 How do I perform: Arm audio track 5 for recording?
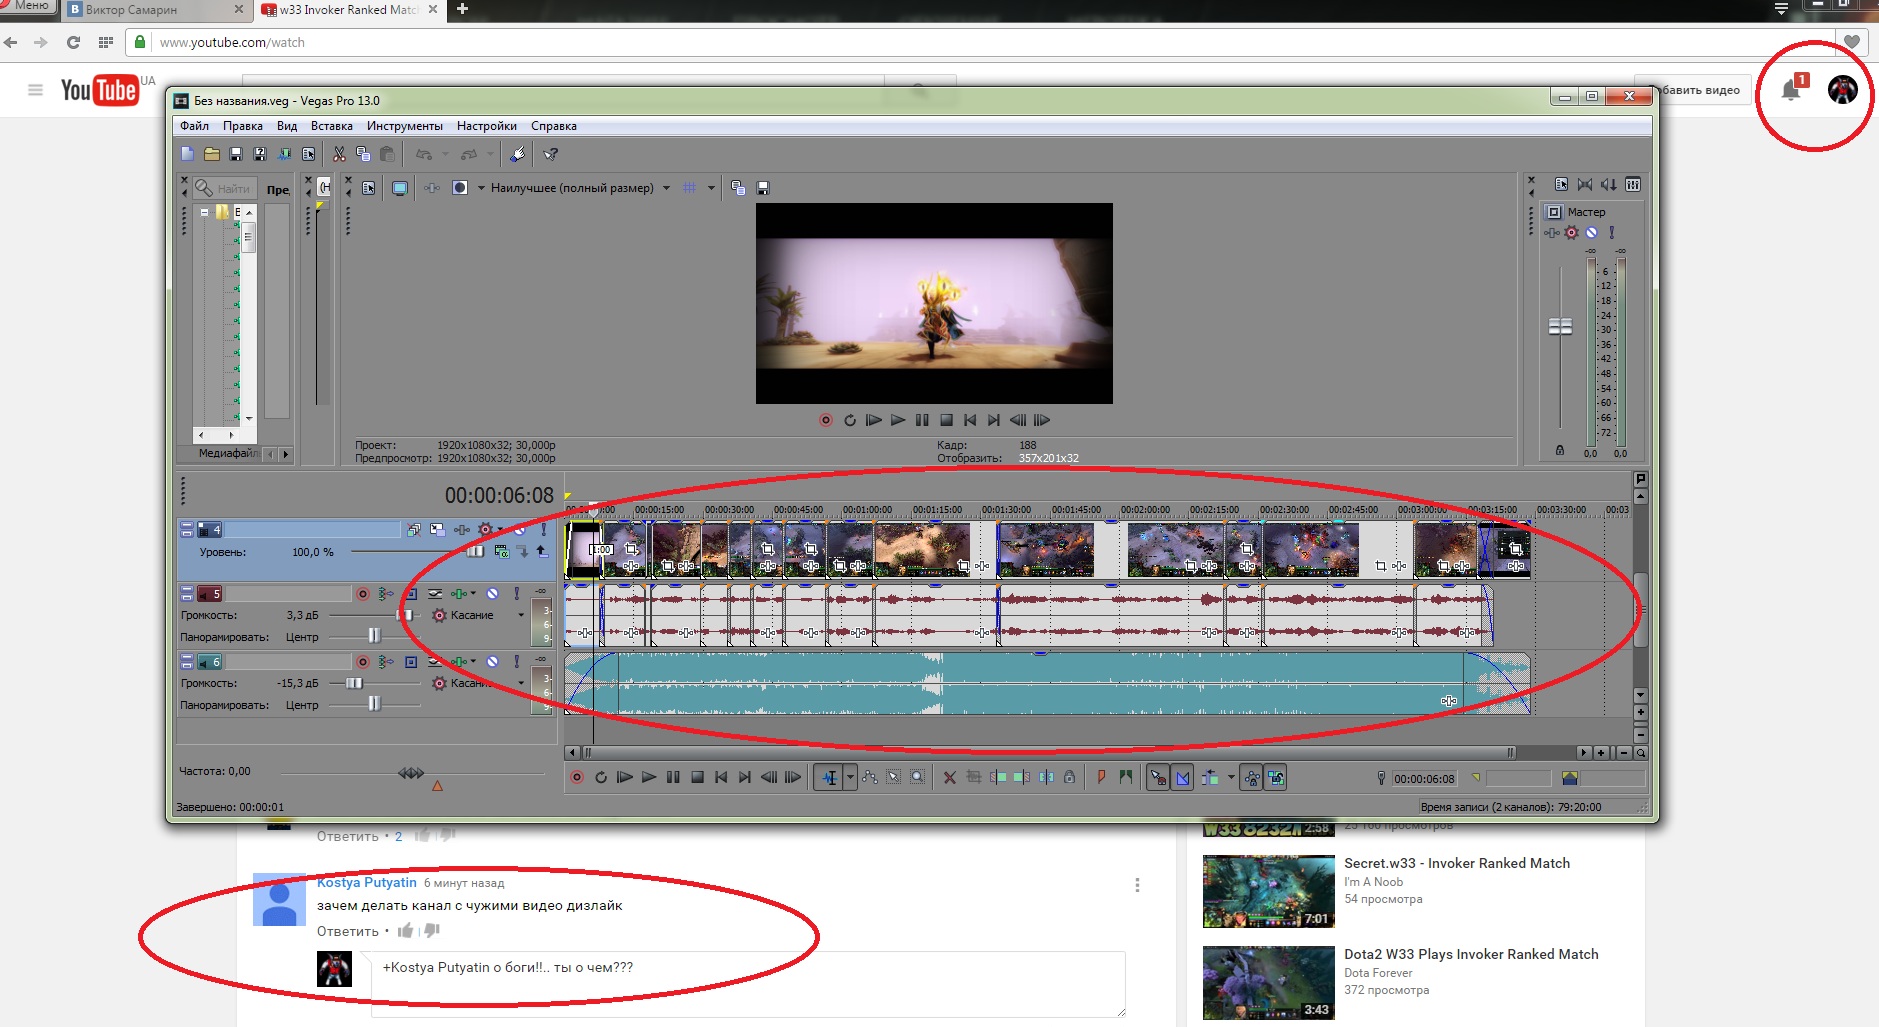click(x=363, y=593)
